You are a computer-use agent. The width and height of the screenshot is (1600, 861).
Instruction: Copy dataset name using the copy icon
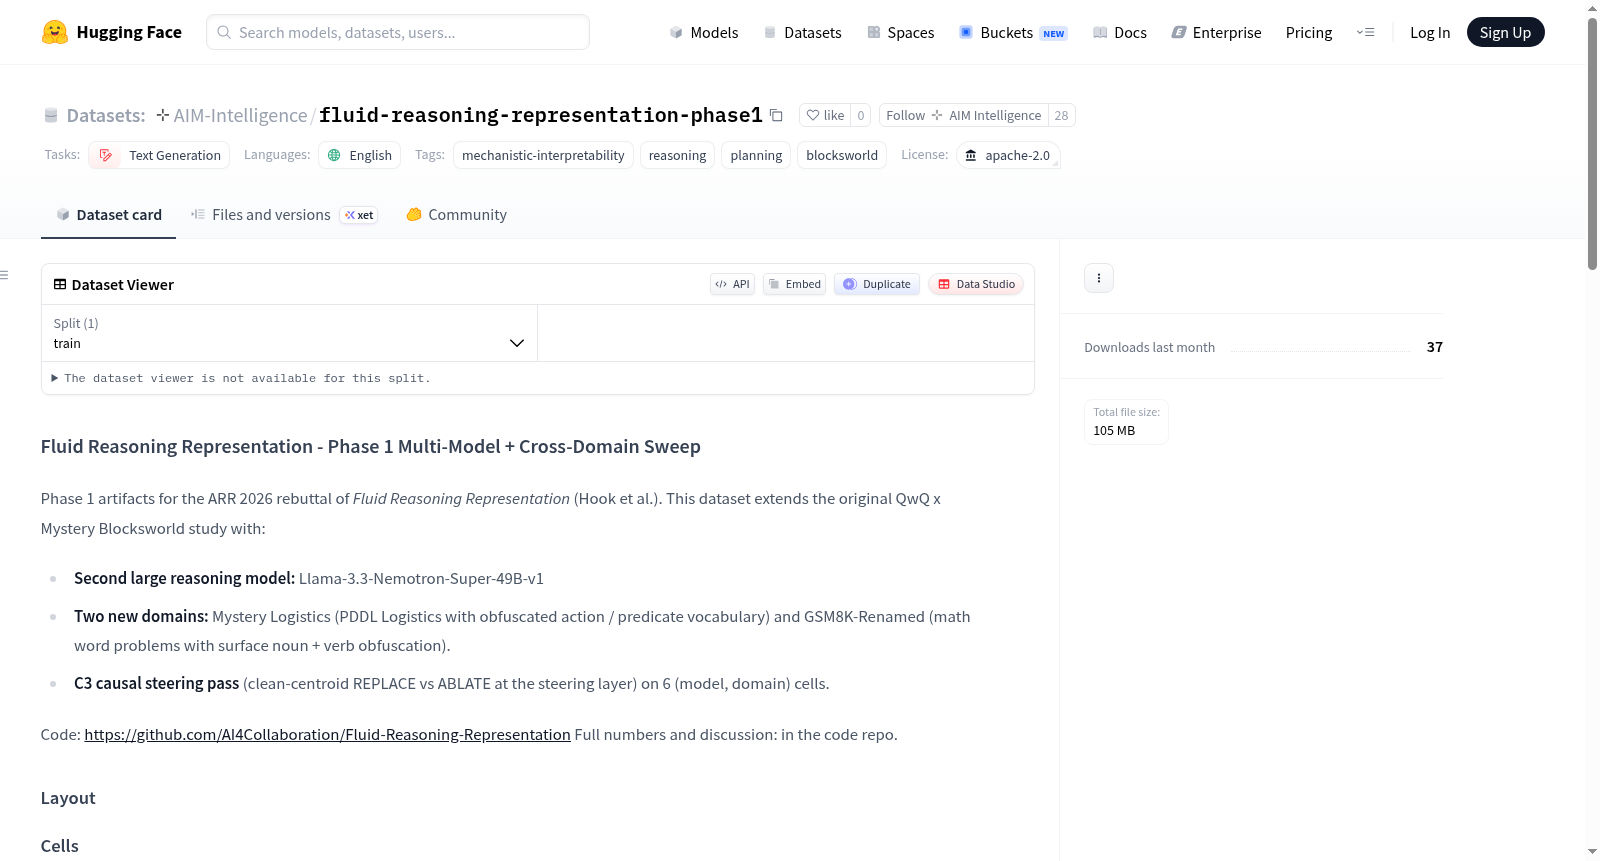[776, 115]
